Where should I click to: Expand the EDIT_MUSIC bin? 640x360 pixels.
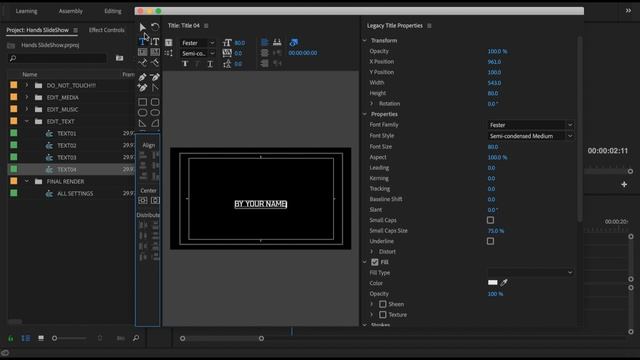tap(27, 109)
